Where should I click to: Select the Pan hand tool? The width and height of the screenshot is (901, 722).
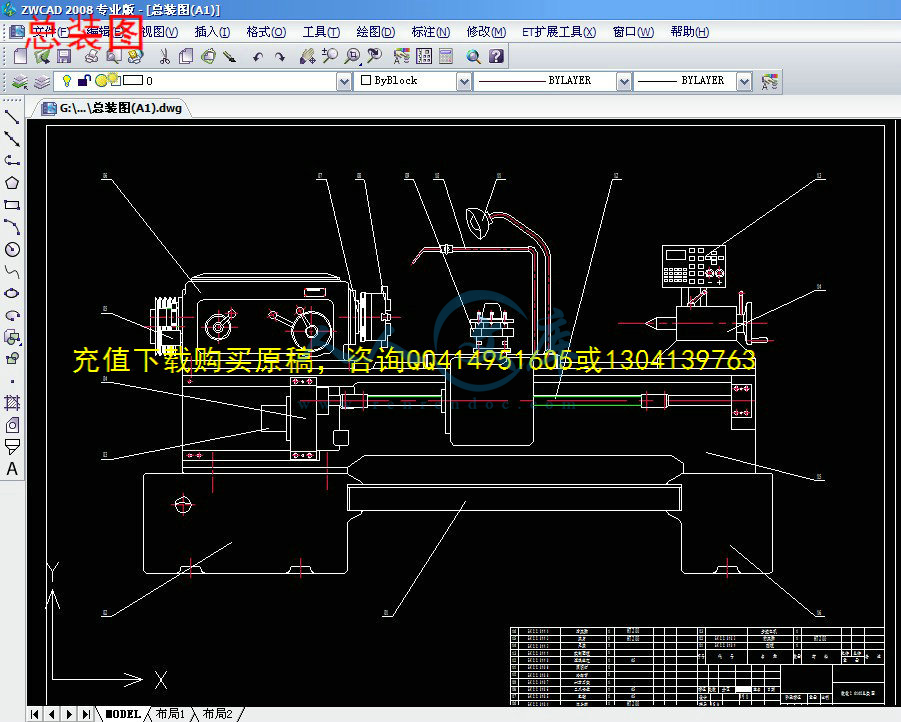click(307, 56)
